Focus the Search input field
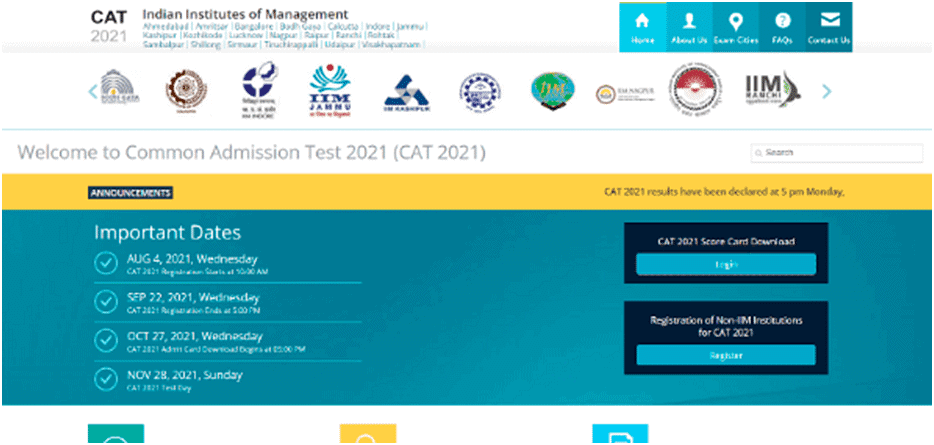Viewport: 934px width, 445px height. coord(836,153)
